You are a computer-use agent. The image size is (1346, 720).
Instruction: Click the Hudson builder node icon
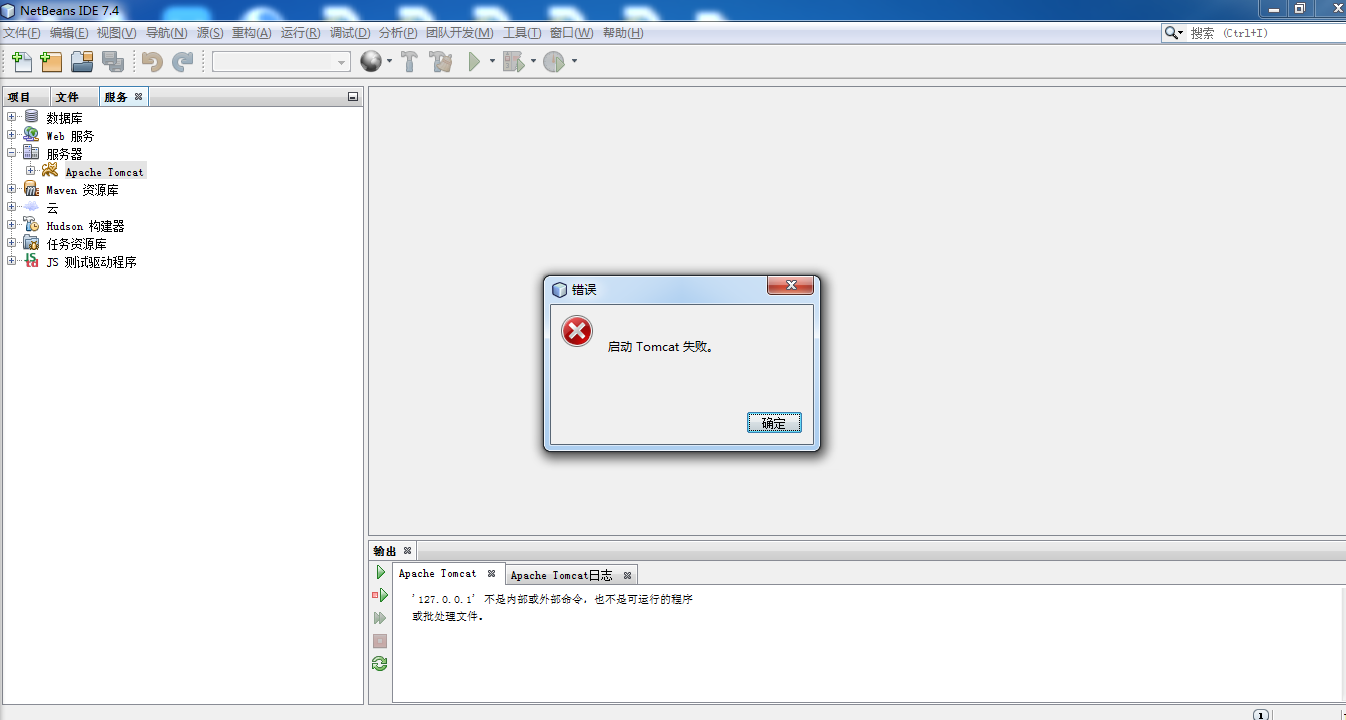(x=31, y=225)
